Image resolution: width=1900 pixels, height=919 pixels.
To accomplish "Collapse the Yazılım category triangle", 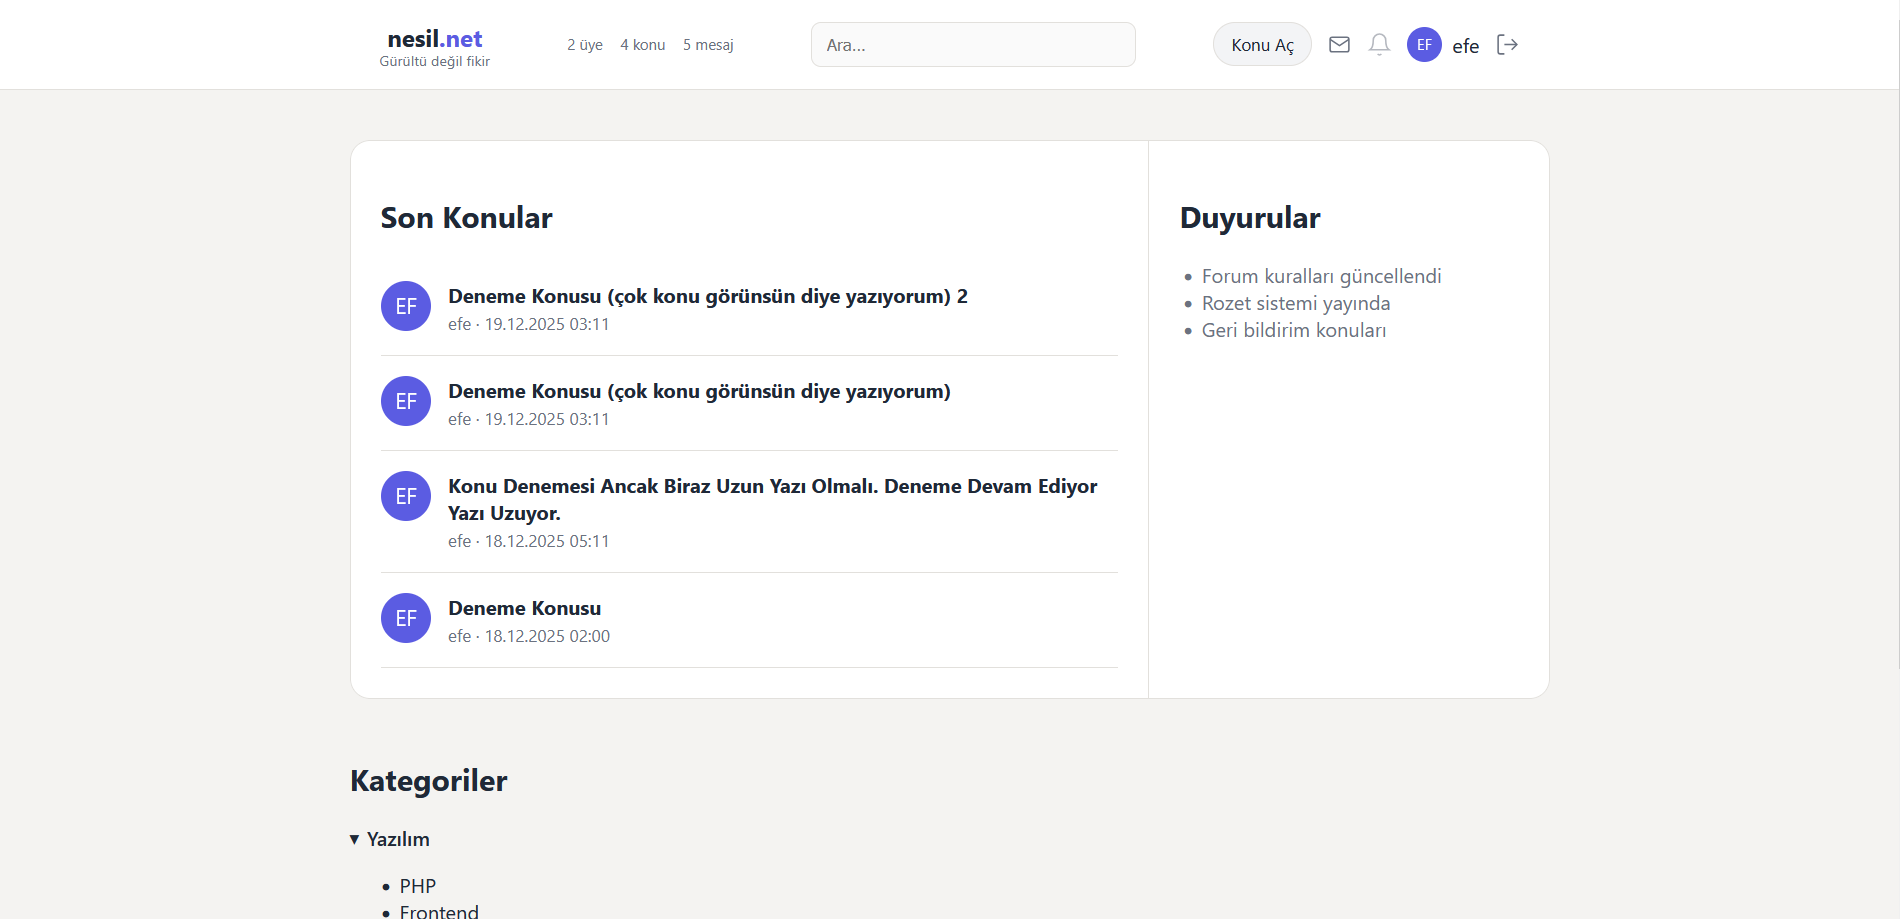I will click(354, 839).
